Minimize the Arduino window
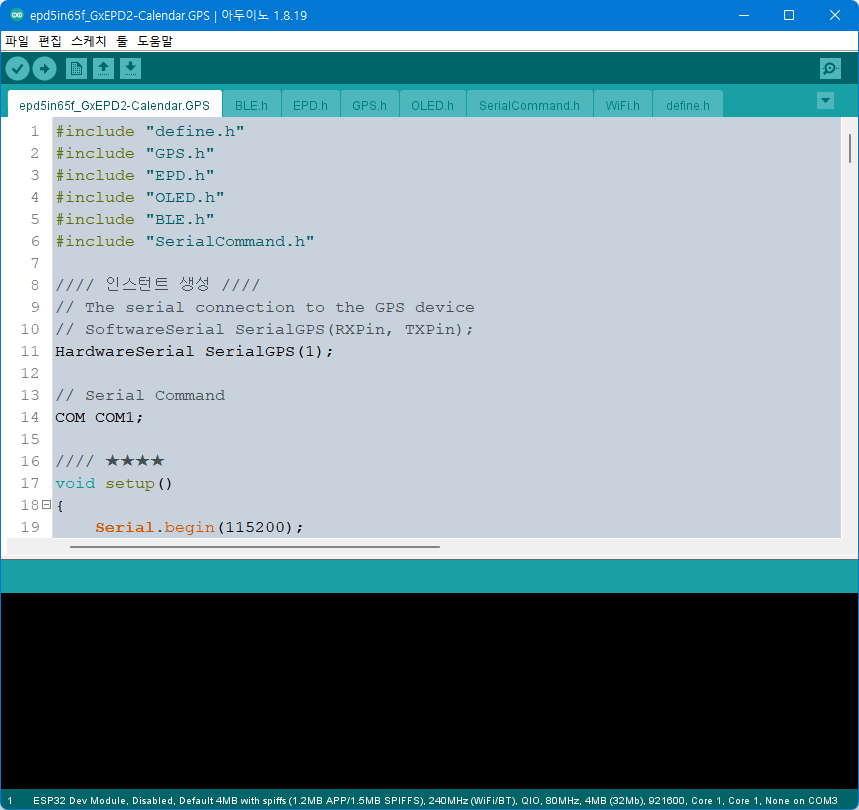 744,15
